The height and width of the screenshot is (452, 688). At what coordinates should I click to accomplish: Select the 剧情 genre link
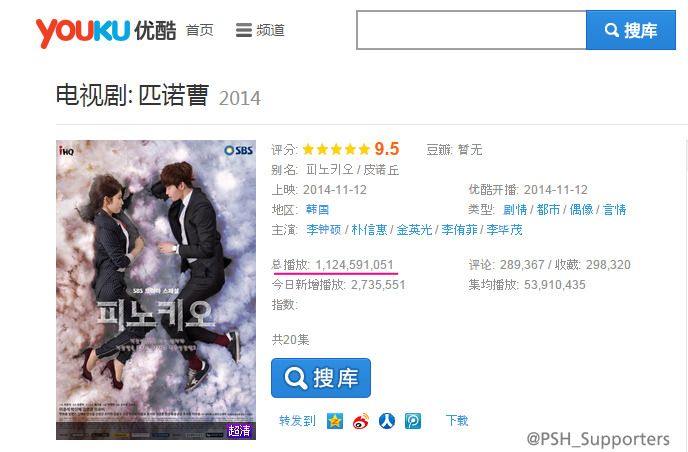[515, 209]
